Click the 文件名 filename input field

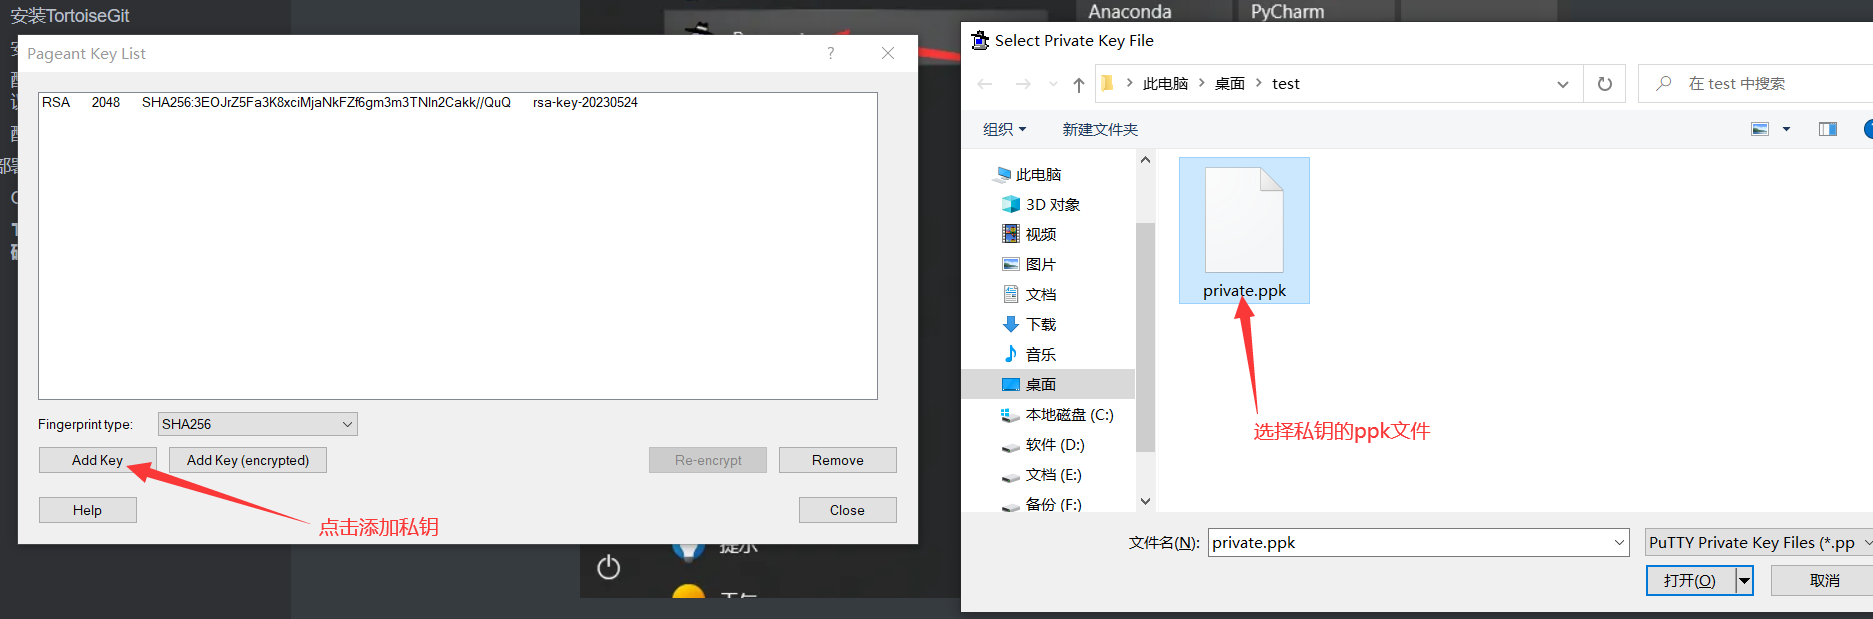[1410, 542]
